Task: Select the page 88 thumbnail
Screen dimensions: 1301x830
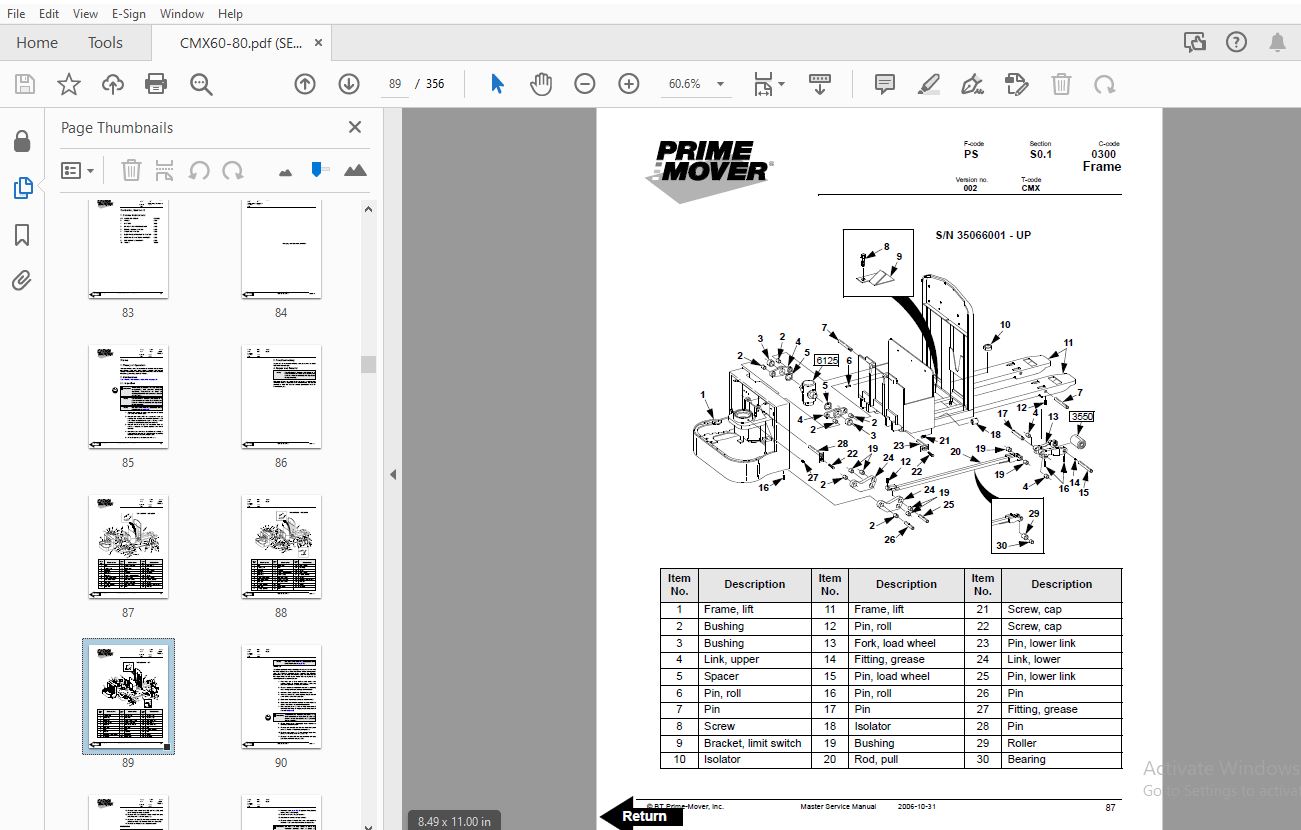Action: (x=281, y=546)
